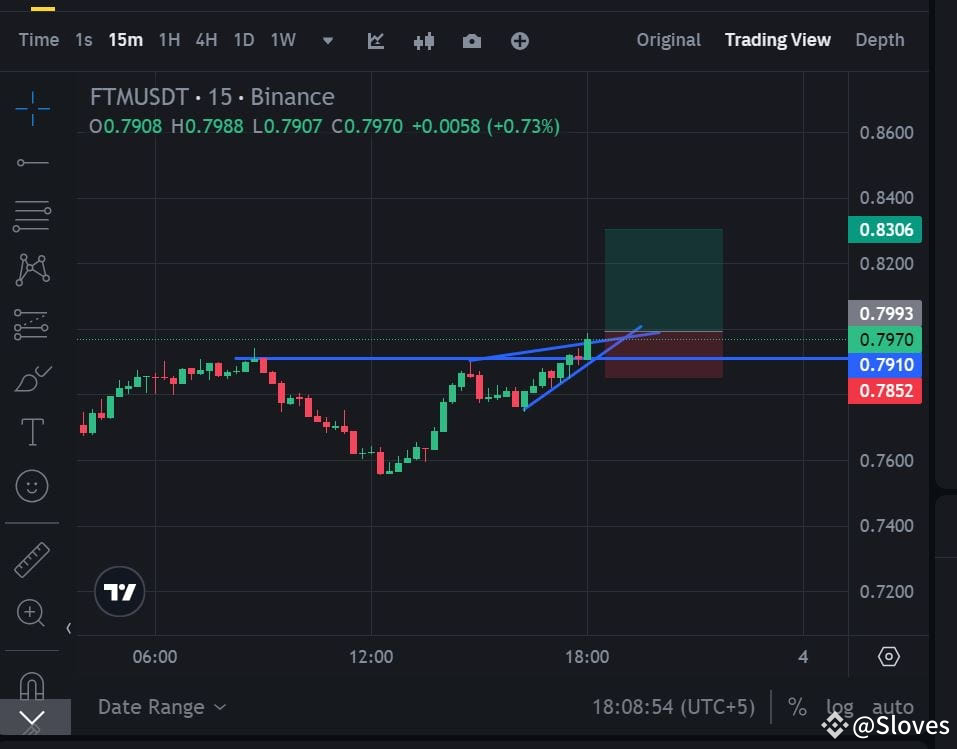Expand the Date Range selector
The image size is (957, 749).
coord(162,707)
